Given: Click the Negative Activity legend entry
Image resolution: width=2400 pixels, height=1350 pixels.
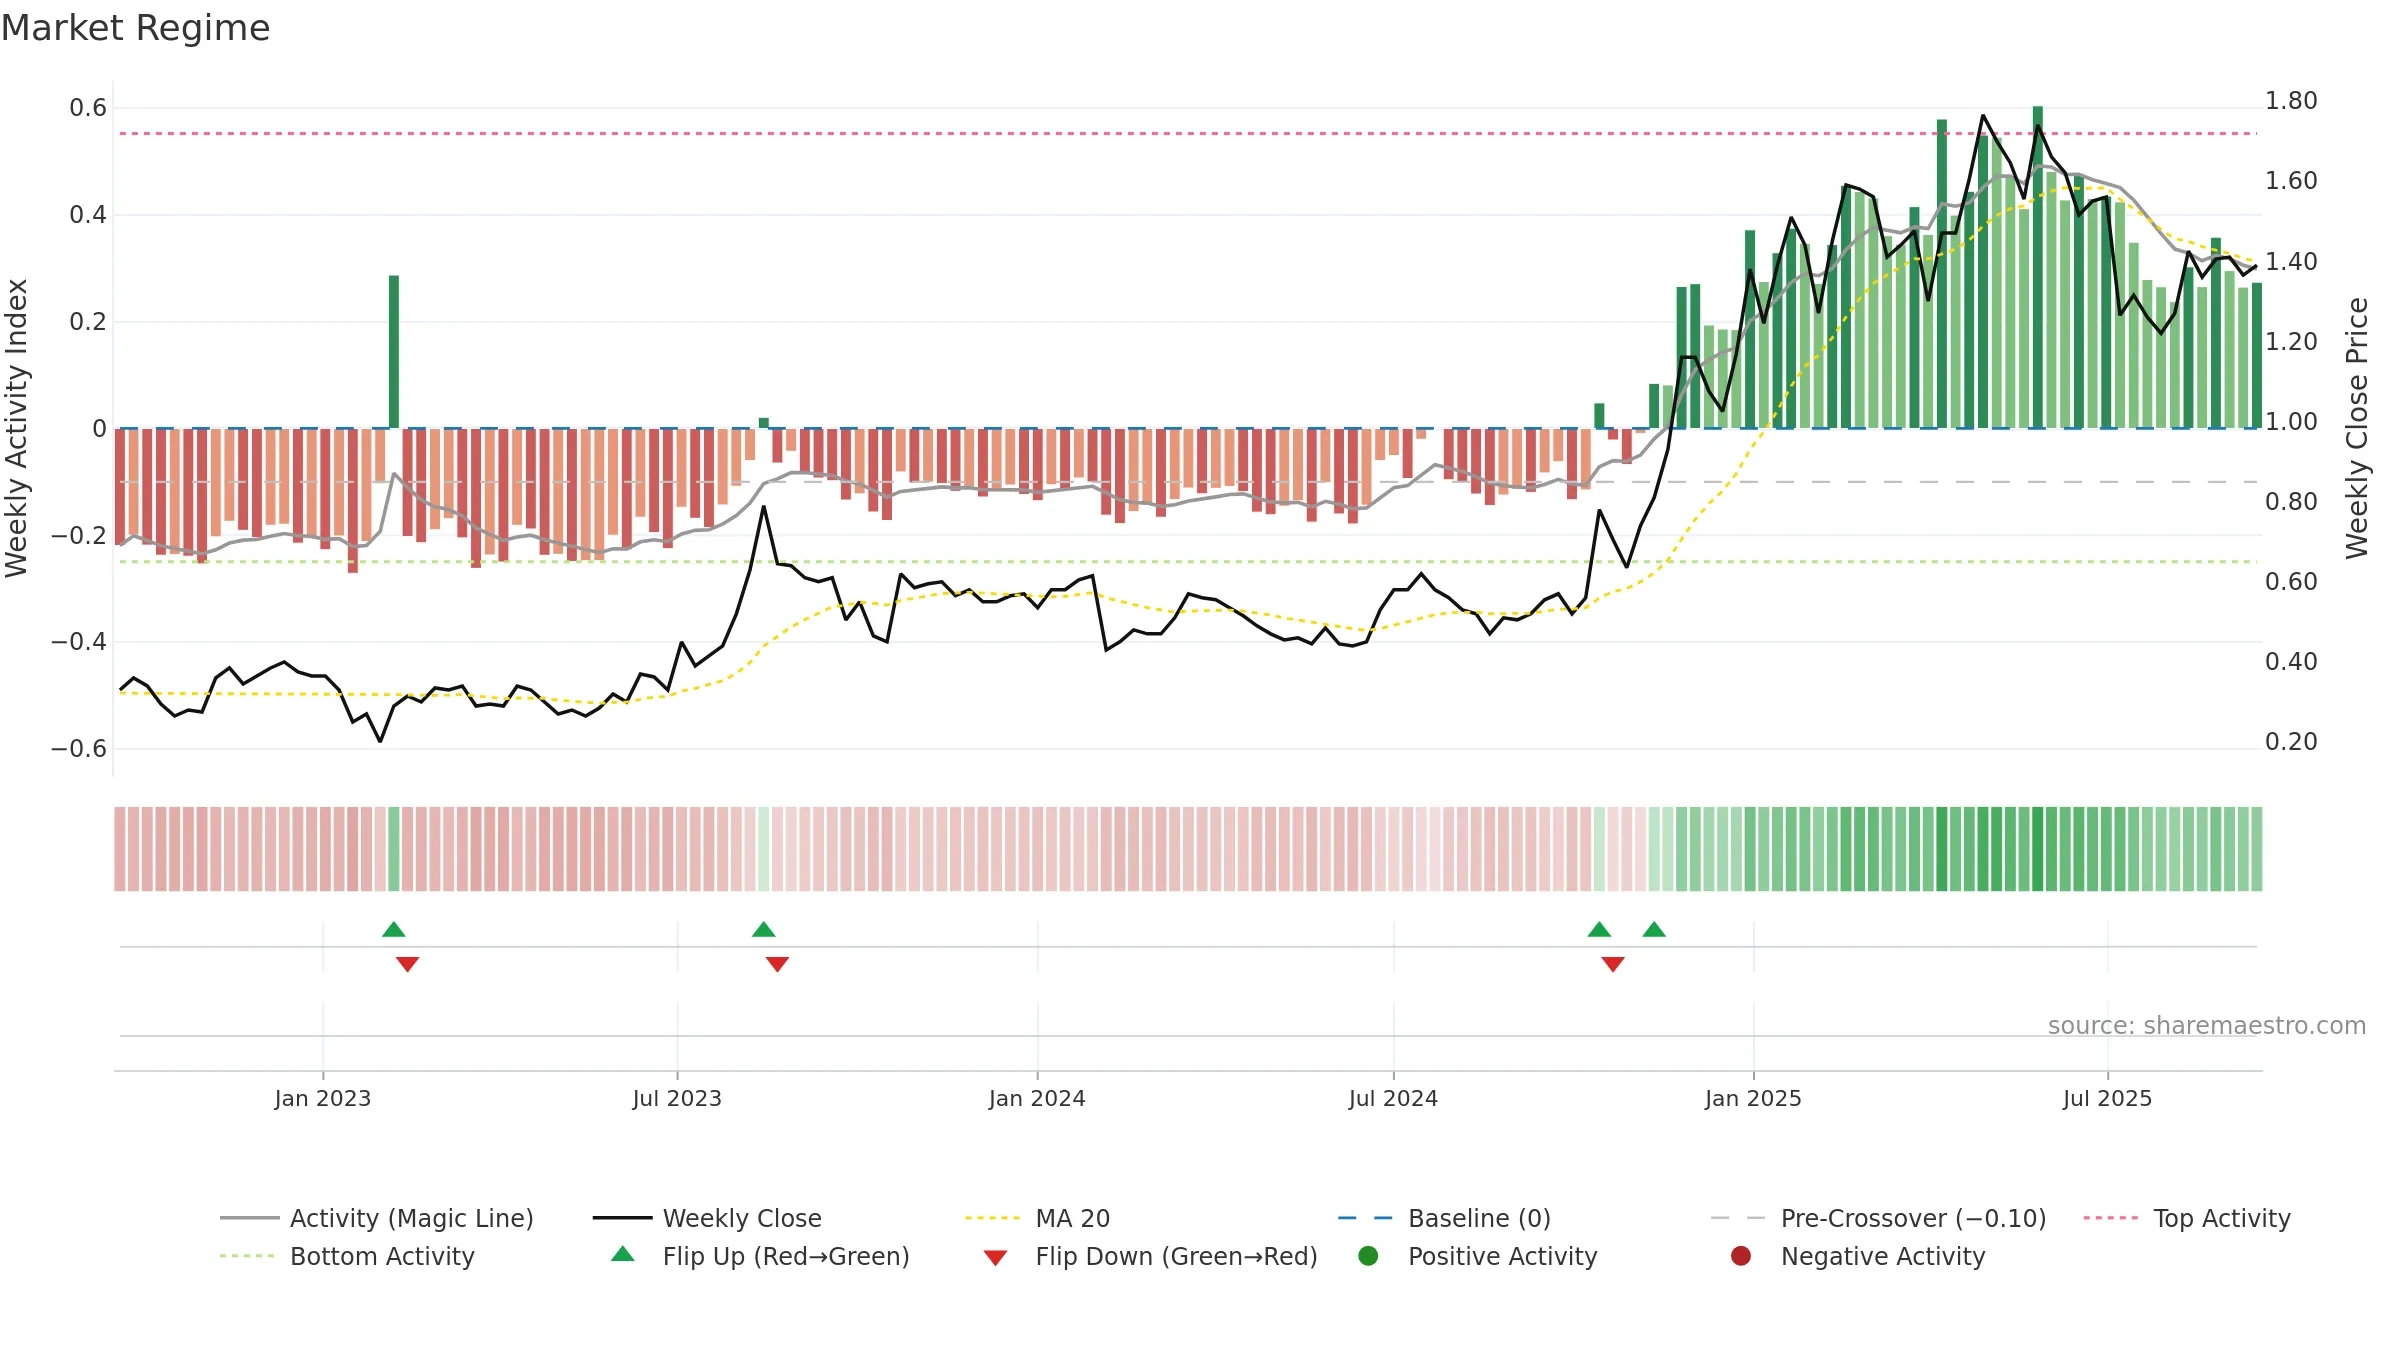Looking at the screenshot, I should coord(1857,1256).
